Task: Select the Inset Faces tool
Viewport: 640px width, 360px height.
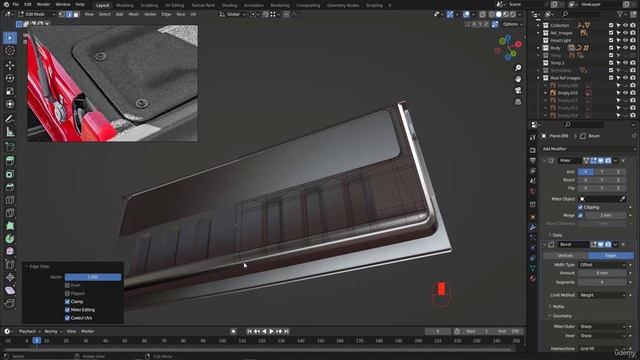Action: [x=10, y=174]
